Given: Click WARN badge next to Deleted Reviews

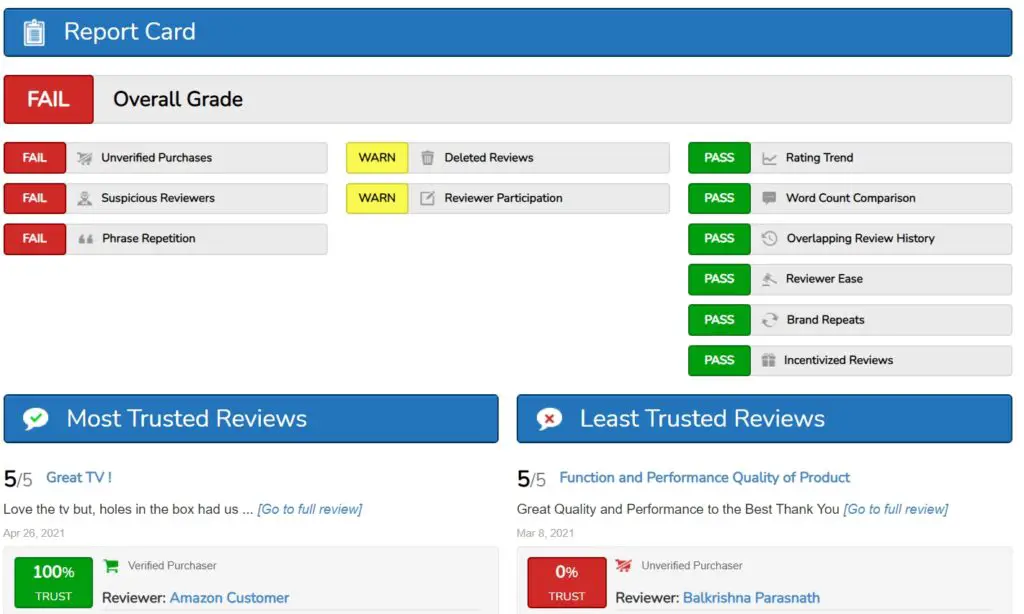Looking at the screenshot, I should click(377, 158).
